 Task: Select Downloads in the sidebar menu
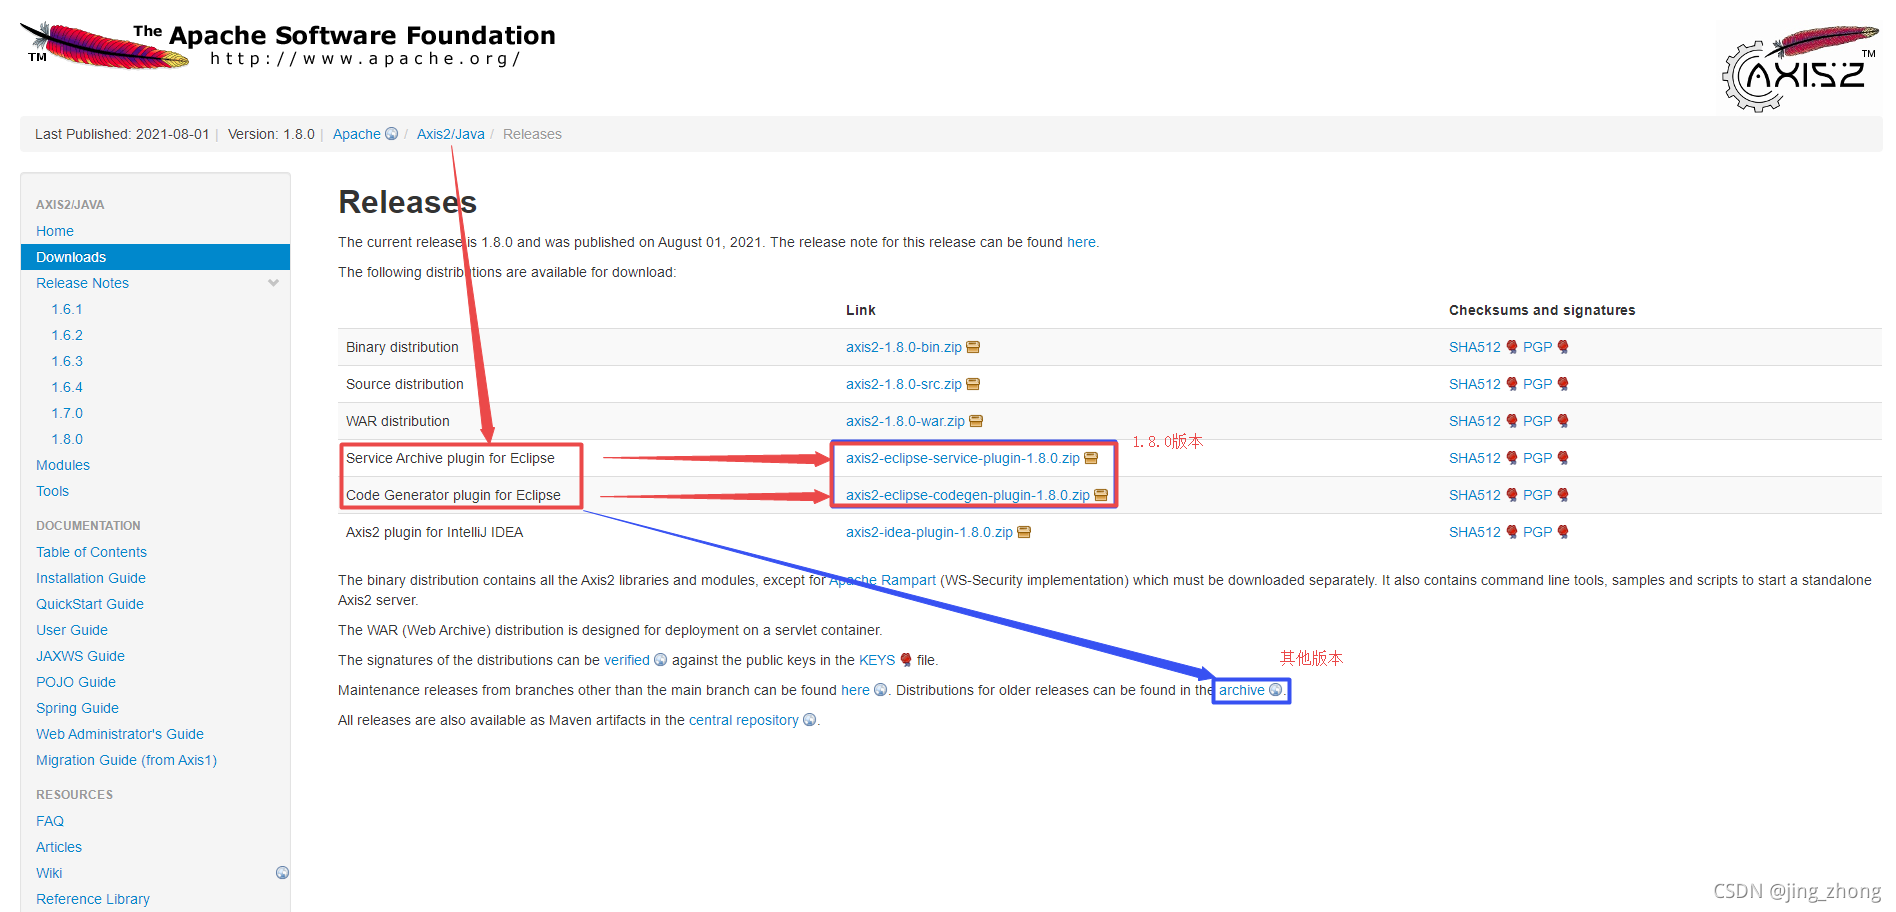pos(155,257)
